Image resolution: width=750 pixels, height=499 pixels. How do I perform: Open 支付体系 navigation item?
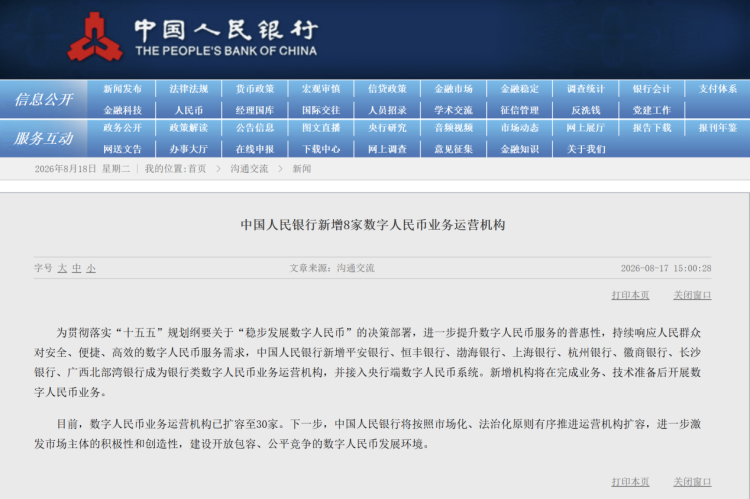pos(718,89)
